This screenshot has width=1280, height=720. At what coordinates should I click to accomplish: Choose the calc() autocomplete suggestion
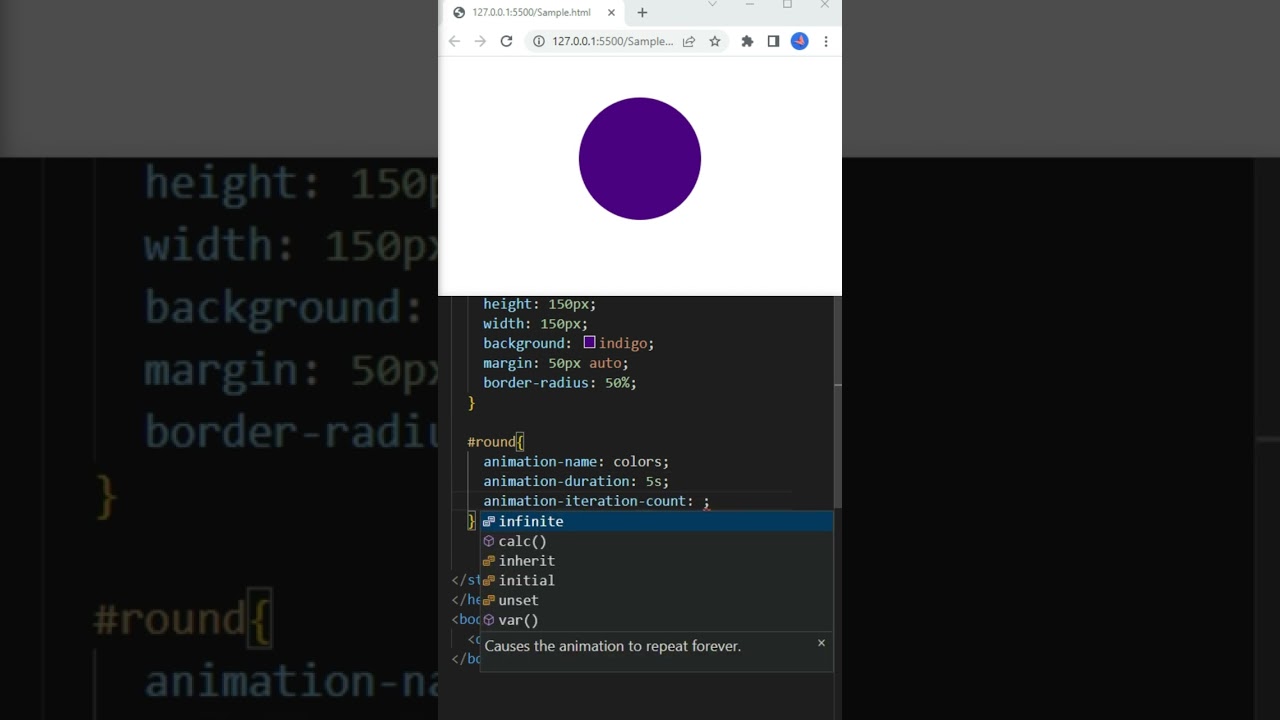pyautogui.click(x=656, y=541)
